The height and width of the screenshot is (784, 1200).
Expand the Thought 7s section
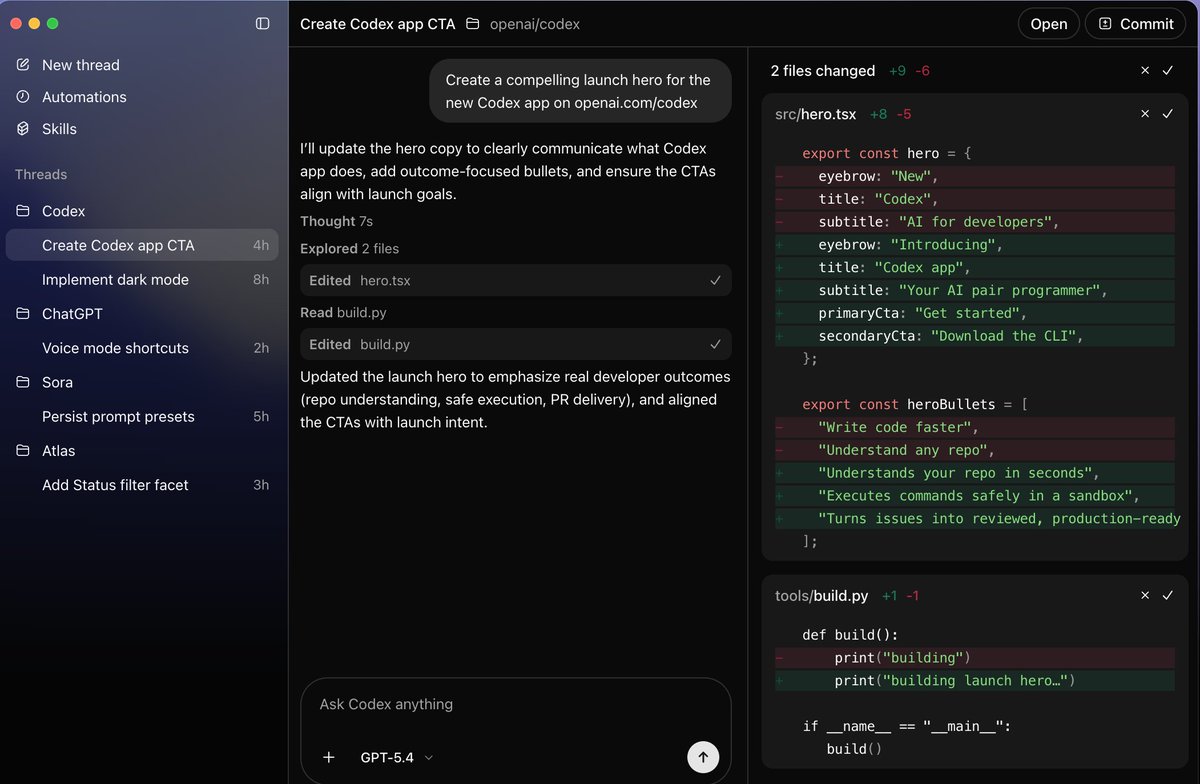click(x=336, y=221)
